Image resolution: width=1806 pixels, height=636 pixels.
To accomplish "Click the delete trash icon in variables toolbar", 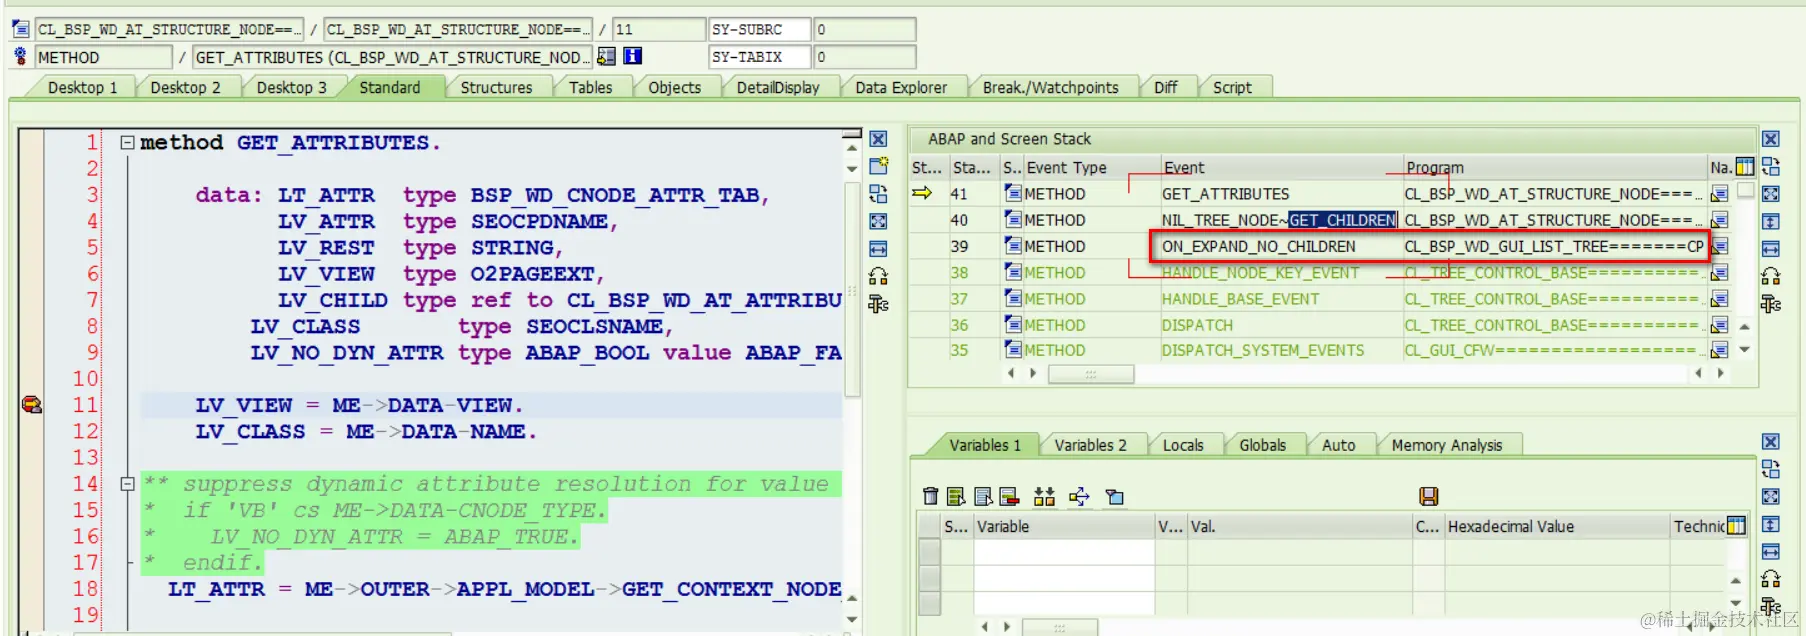I will [x=931, y=496].
